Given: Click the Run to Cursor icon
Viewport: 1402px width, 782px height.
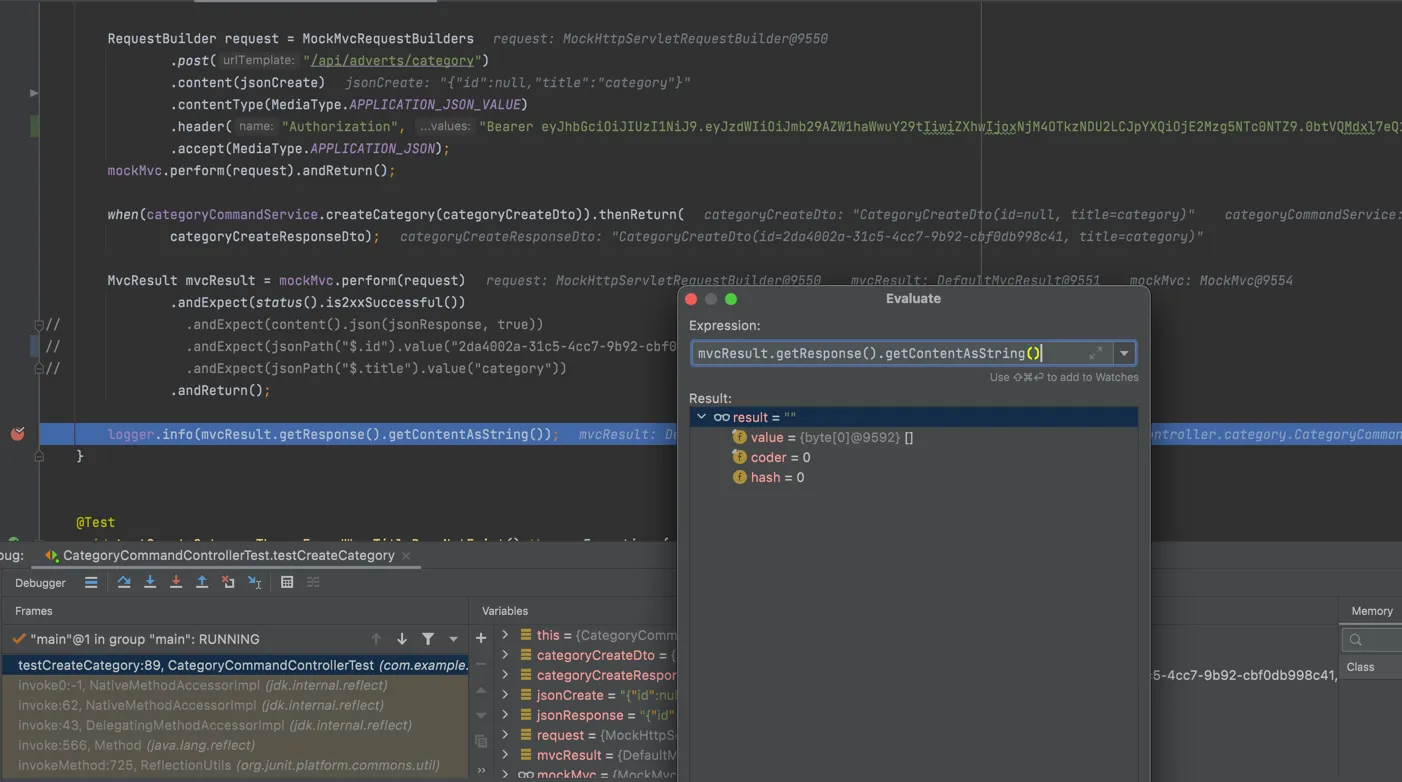Looking at the screenshot, I should pyautogui.click(x=254, y=582).
